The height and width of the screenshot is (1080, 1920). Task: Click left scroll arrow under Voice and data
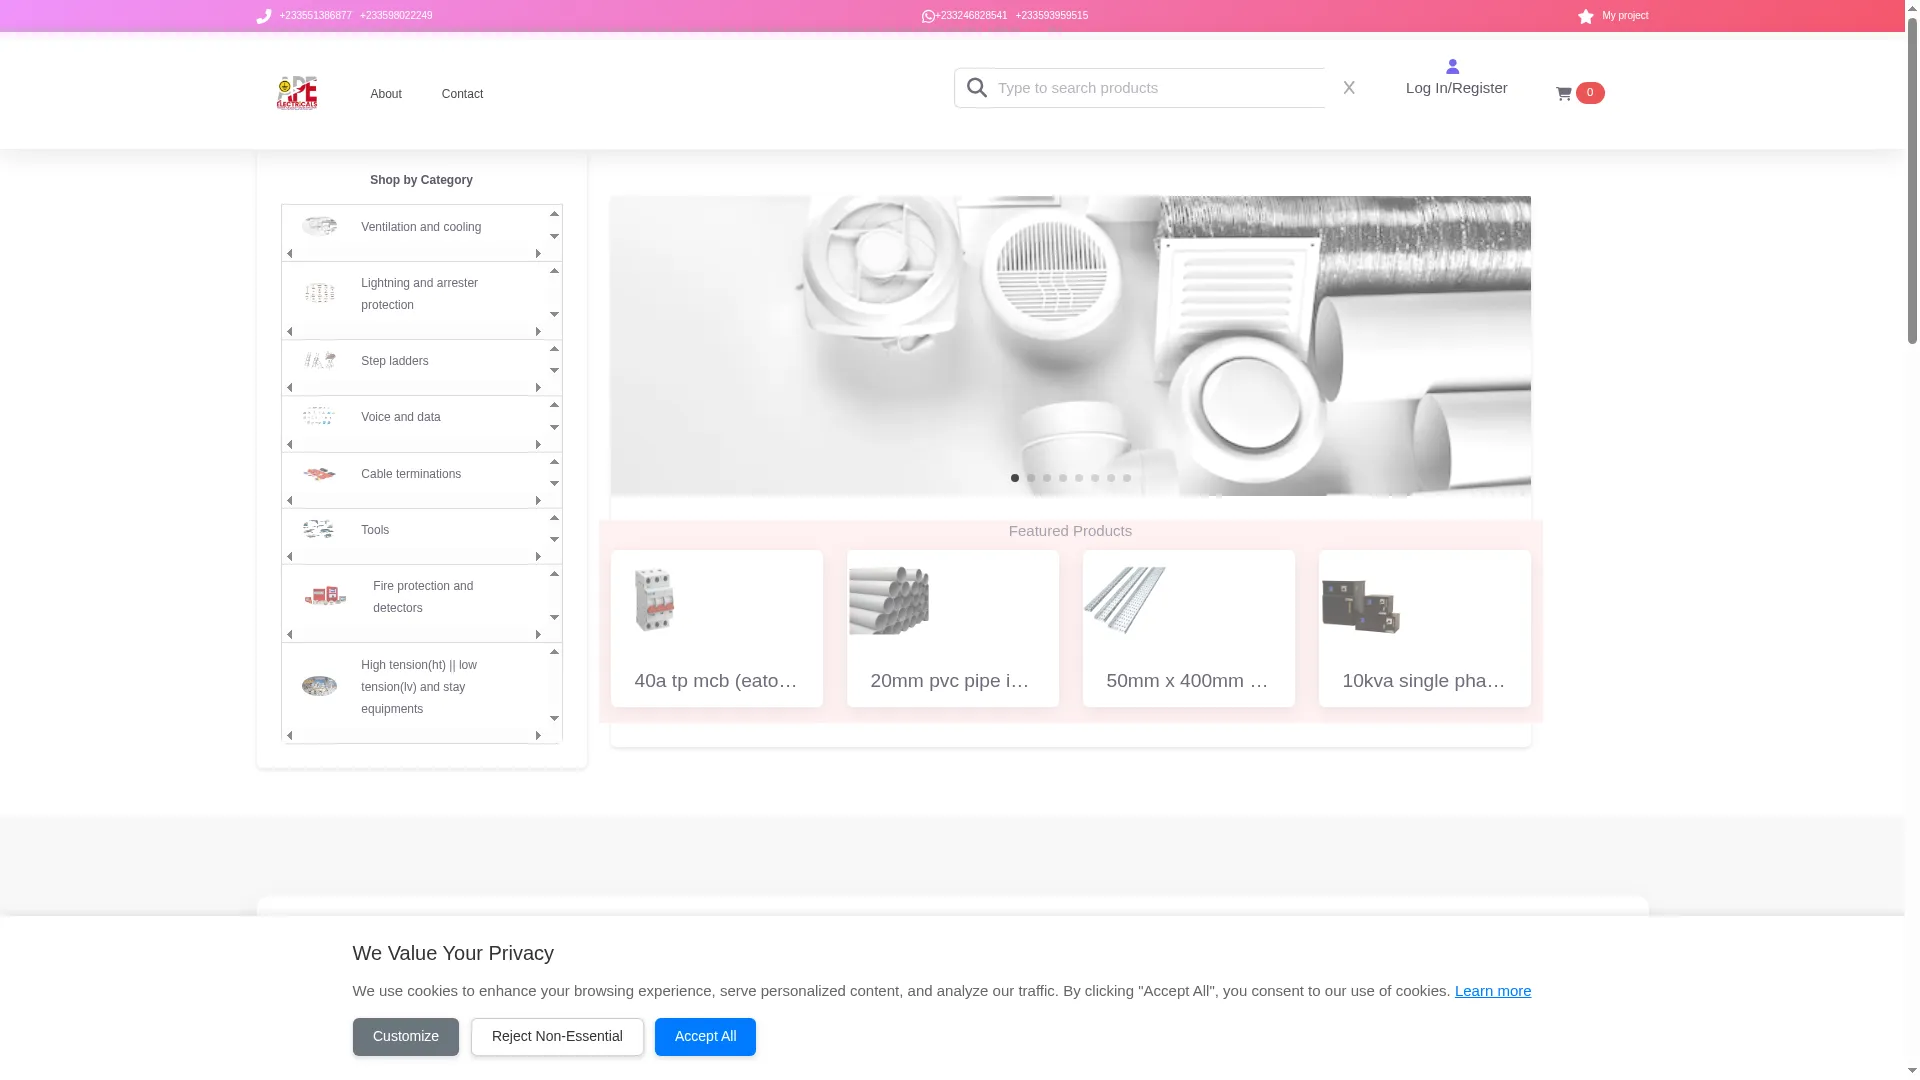coord(290,445)
